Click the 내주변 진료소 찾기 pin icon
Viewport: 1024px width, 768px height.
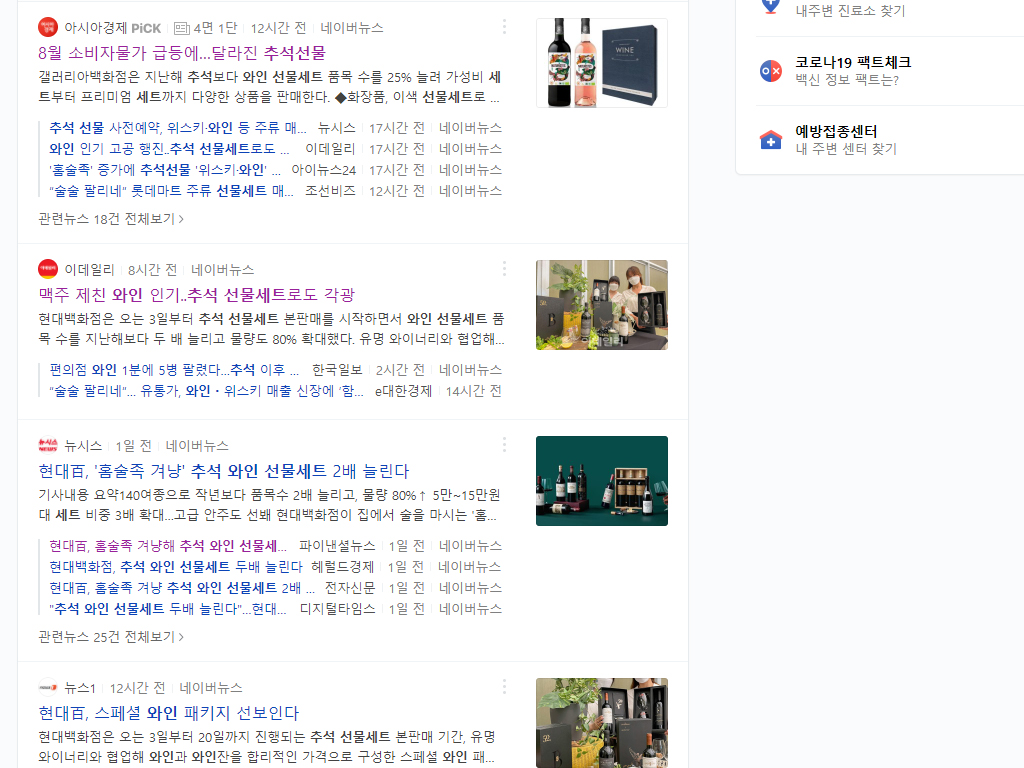[771, 7]
